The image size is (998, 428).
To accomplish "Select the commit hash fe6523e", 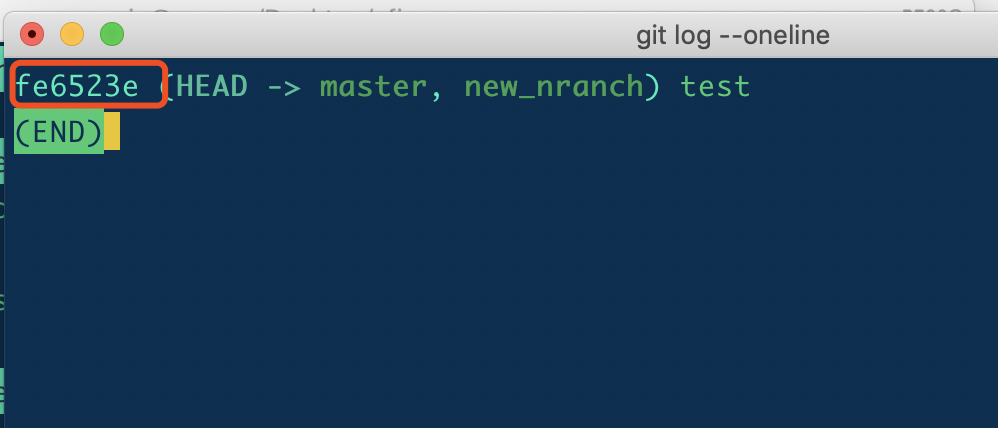I will click(x=76, y=86).
